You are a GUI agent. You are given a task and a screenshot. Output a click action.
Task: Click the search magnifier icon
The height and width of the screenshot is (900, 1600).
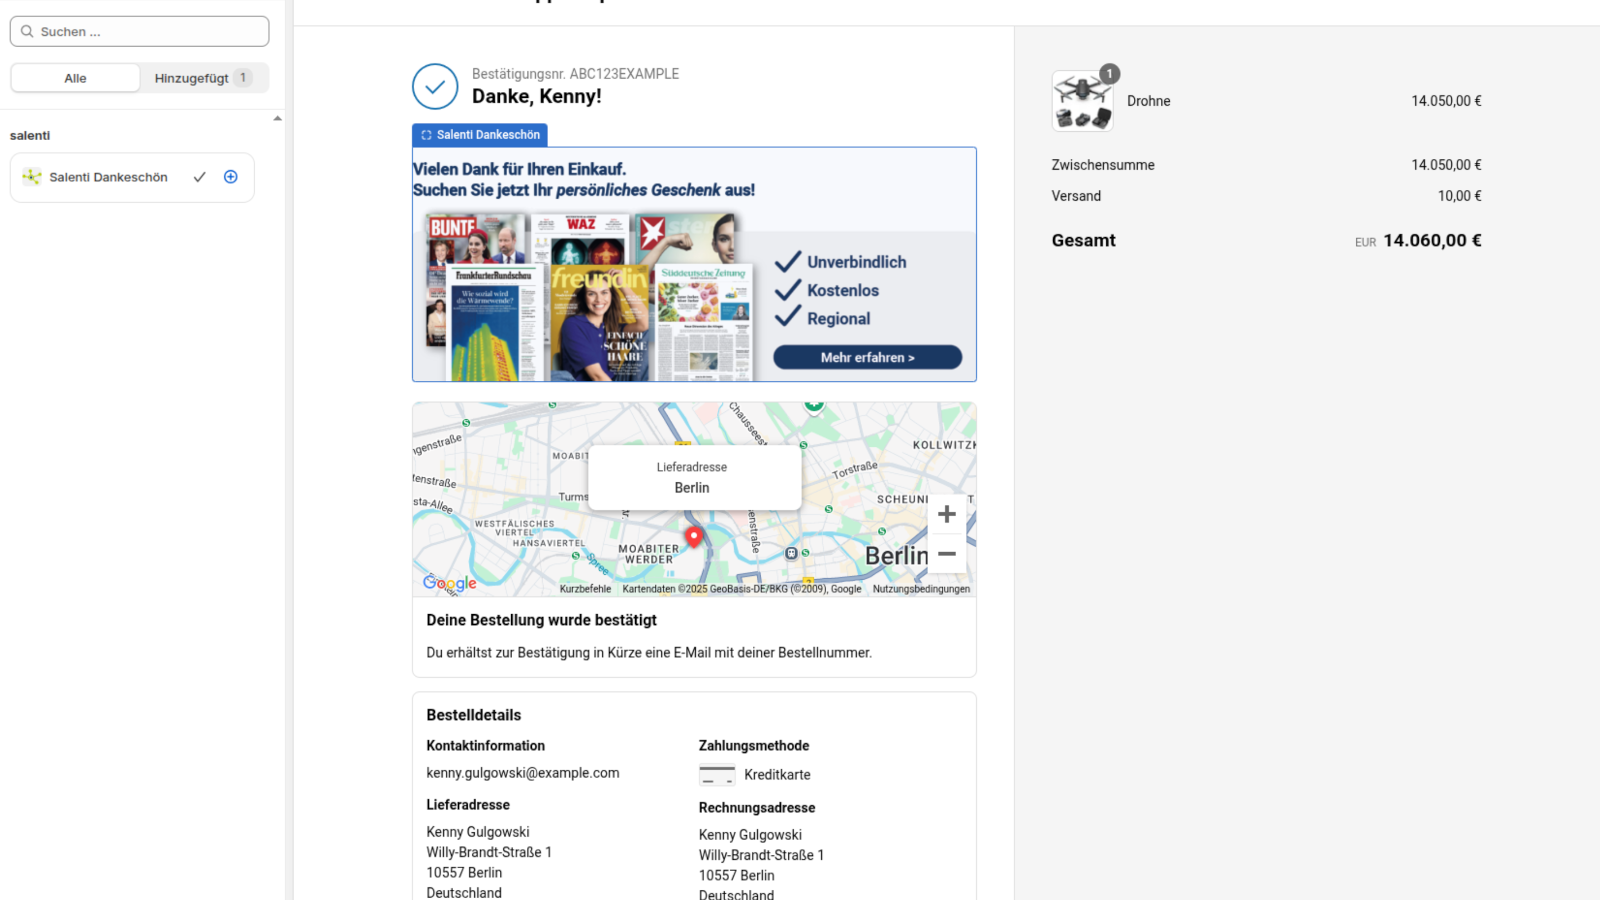pyautogui.click(x=27, y=32)
